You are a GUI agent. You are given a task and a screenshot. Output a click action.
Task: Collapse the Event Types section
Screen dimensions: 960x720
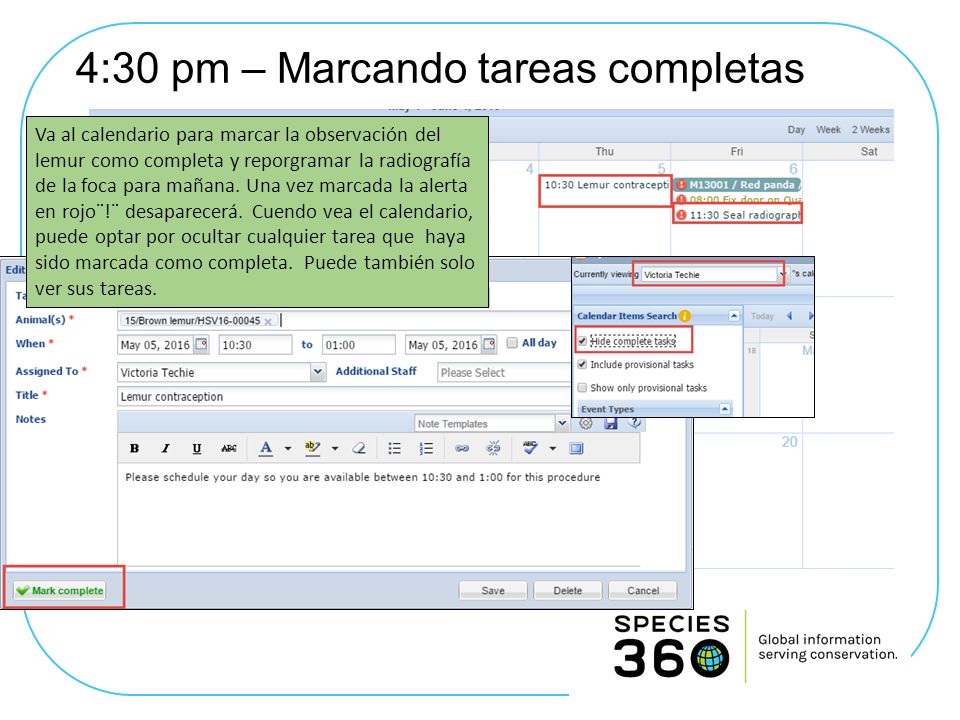click(x=724, y=408)
